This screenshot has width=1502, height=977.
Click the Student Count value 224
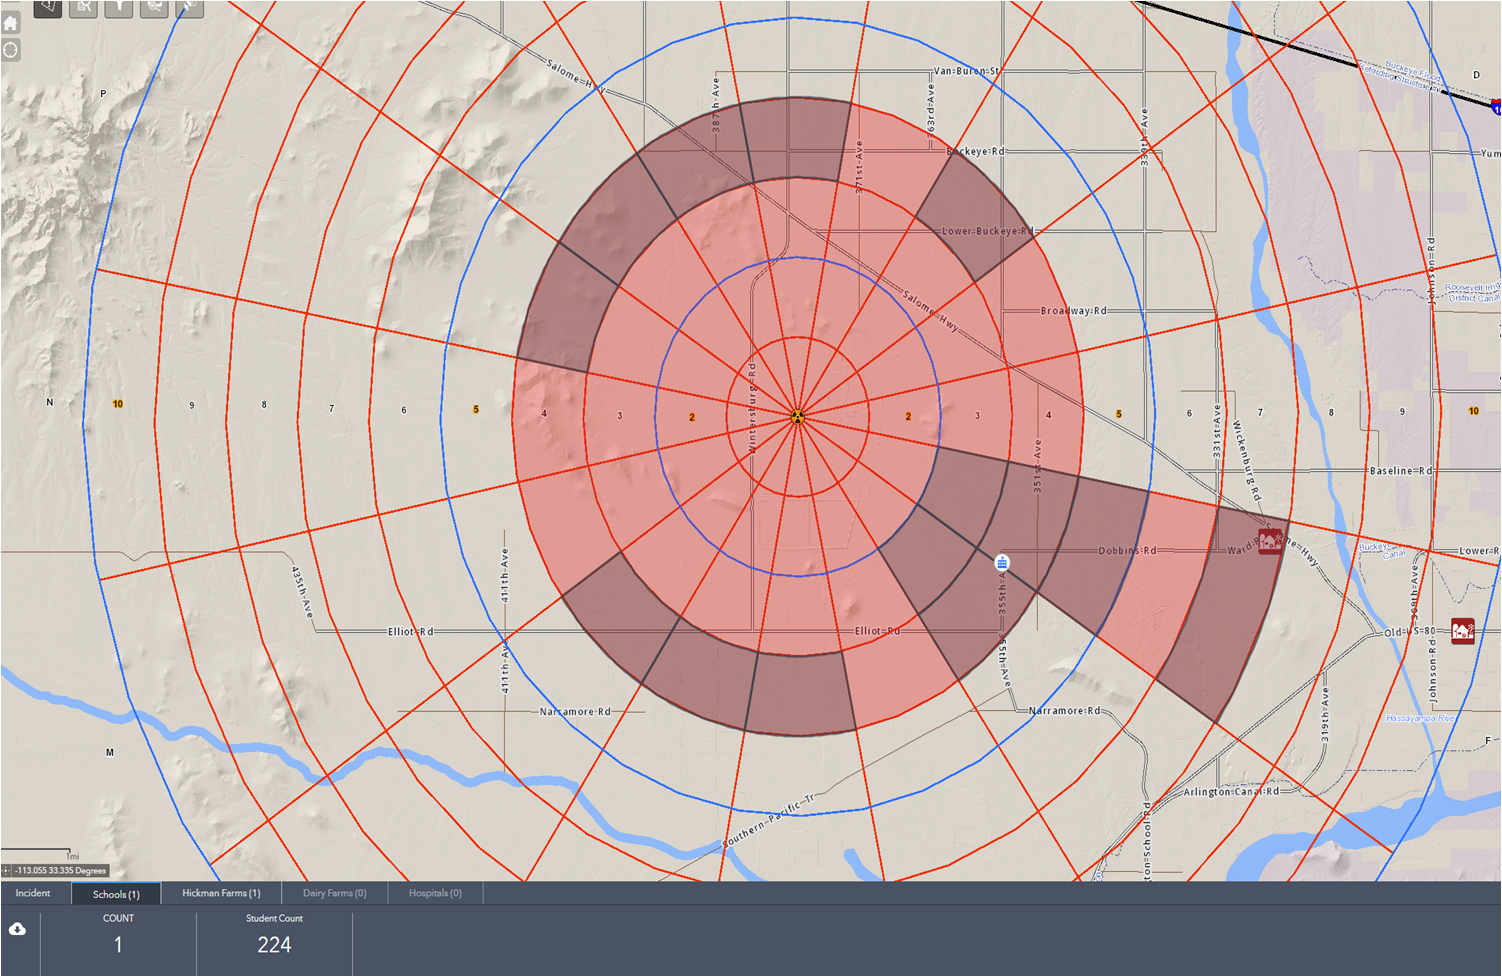(x=274, y=945)
